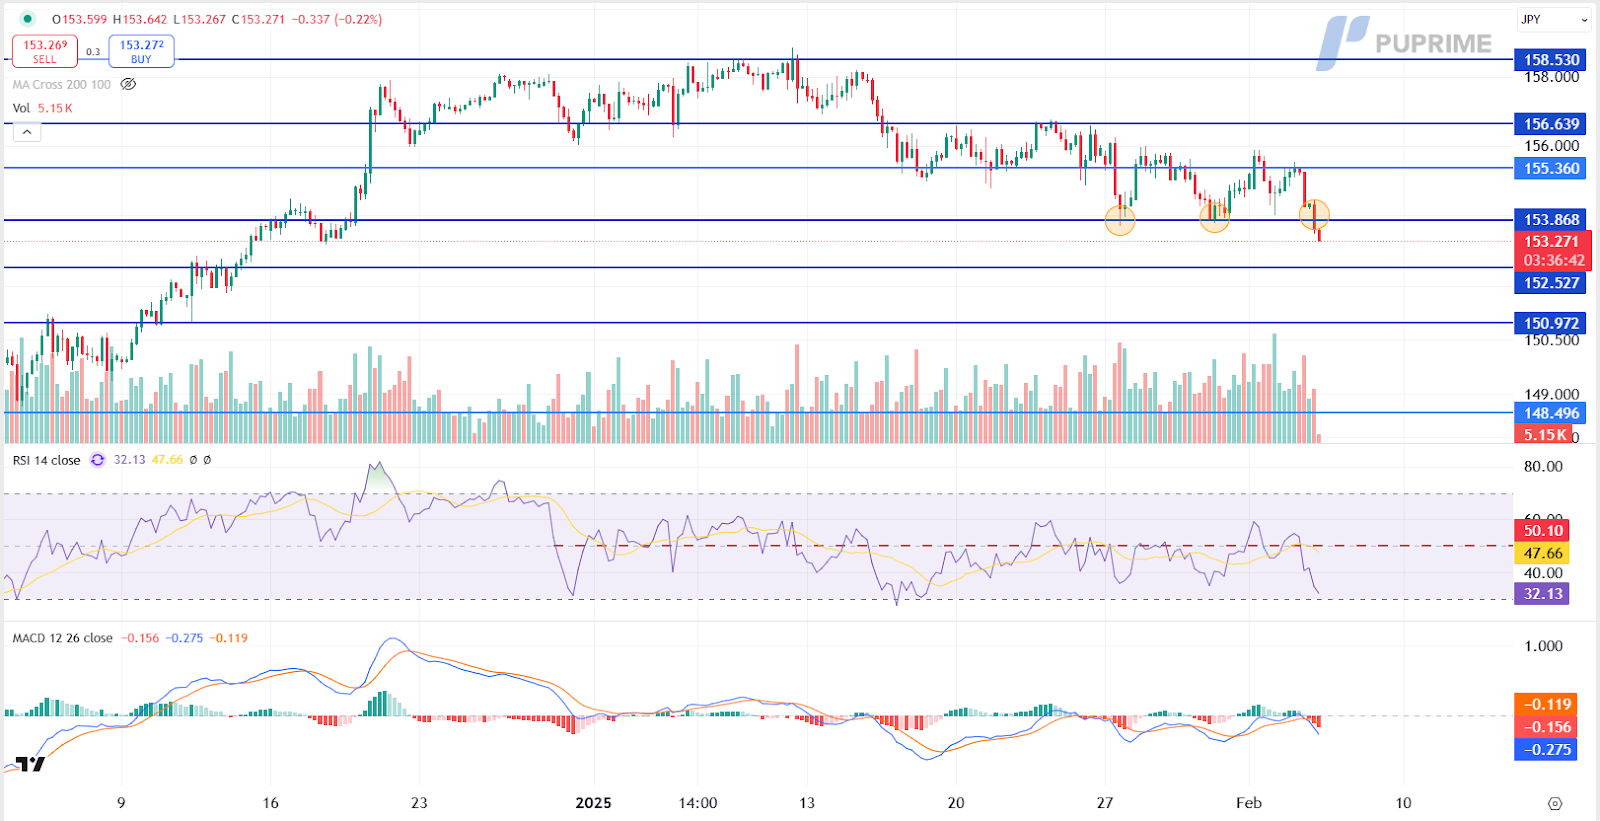Click the red 5.15K volume label

pyautogui.click(x=1545, y=435)
